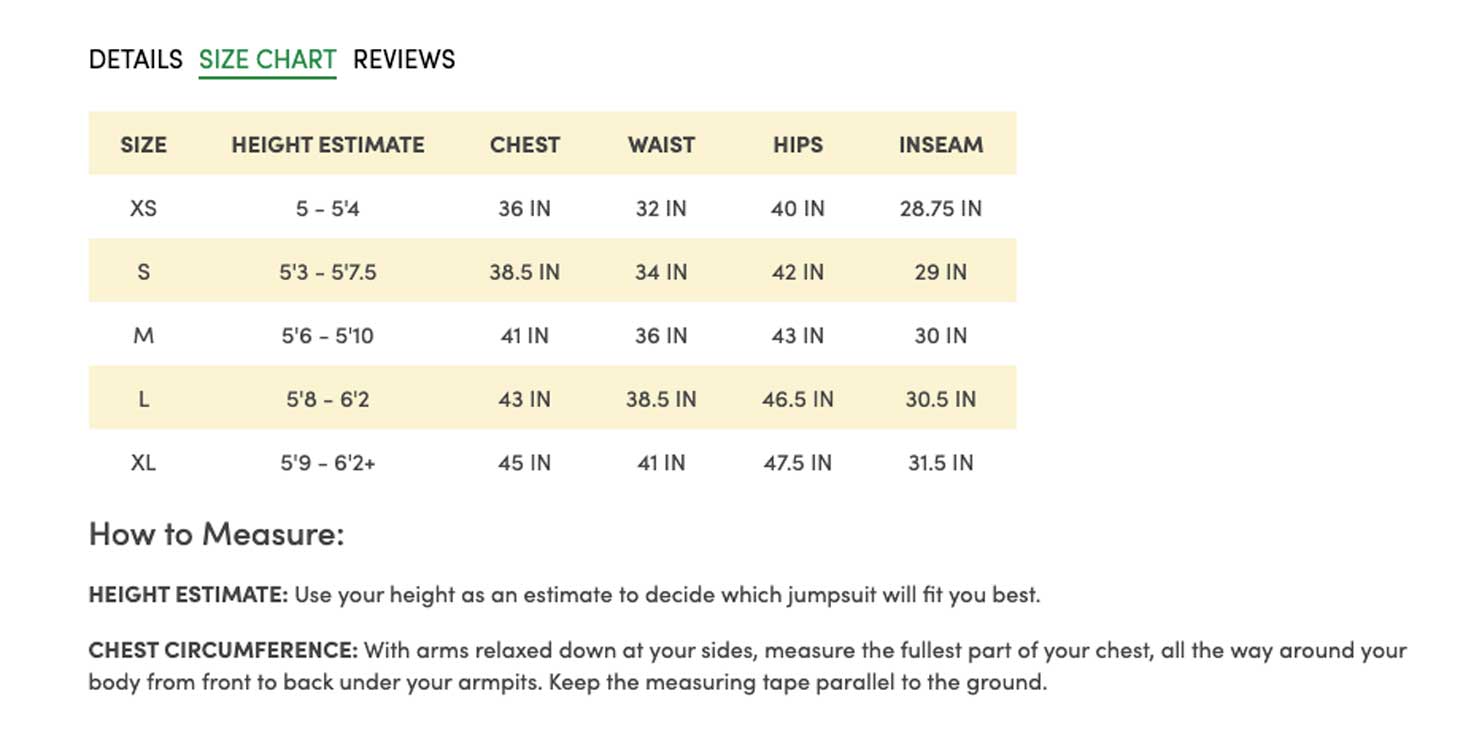The height and width of the screenshot is (750, 1471).
Task: Select the XL size row label
Action: click(x=144, y=463)
